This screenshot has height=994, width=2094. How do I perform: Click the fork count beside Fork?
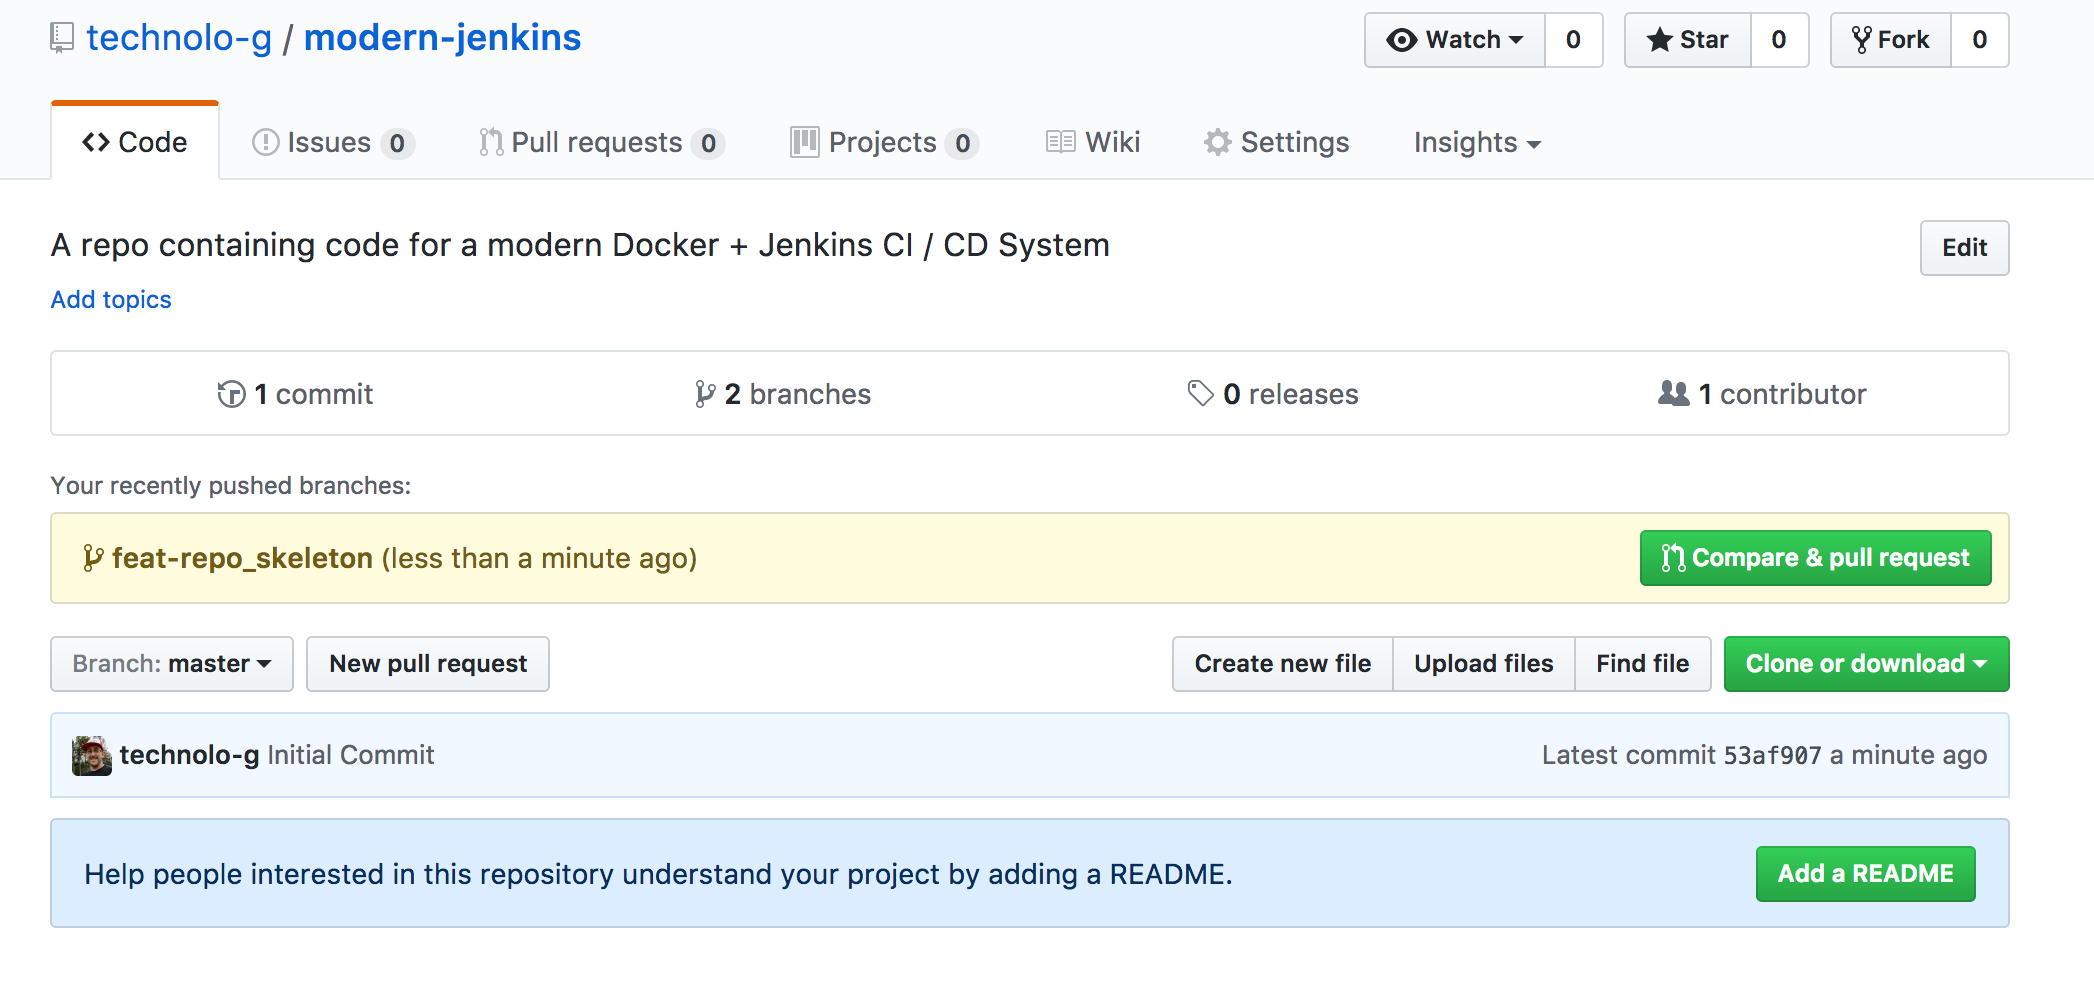pyautogui.click(x=1979, y=40)
